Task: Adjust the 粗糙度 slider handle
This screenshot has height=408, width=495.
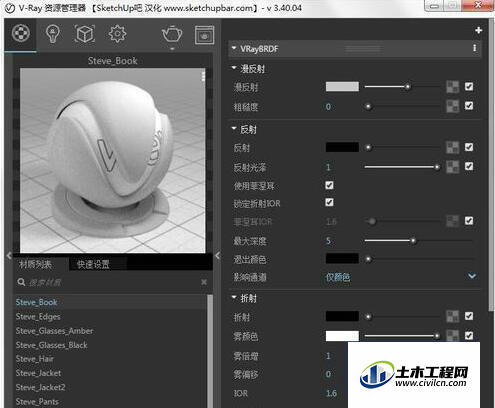Action: click(368, 107)
